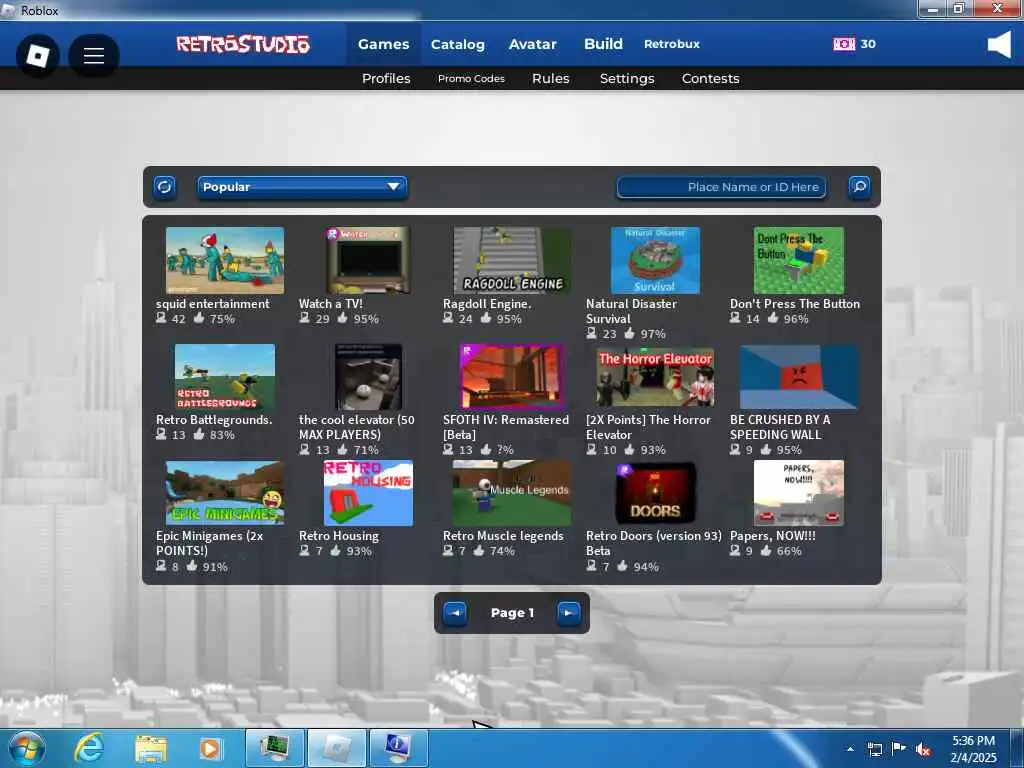This screenshot has width=1024, height=768.
Task: Click the 'Ragdoll Engine.' title text
Action: (x=487, y=304)
